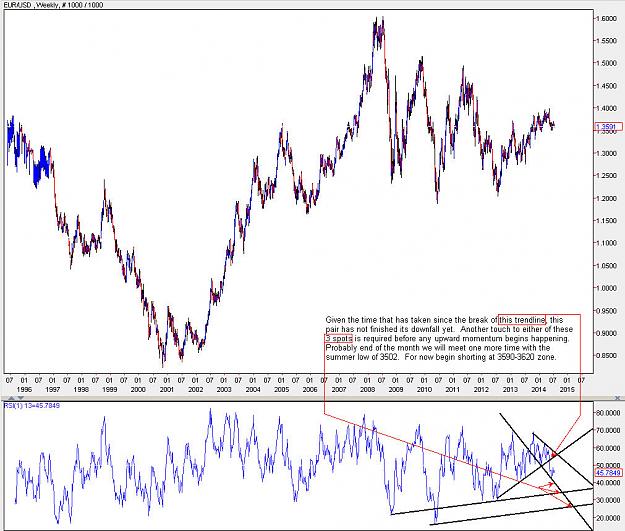Click the up arrow on the RSI pane divider
The height and width of the screenshot is (531, 625).
pyautogui.click(x=11, y=398)
